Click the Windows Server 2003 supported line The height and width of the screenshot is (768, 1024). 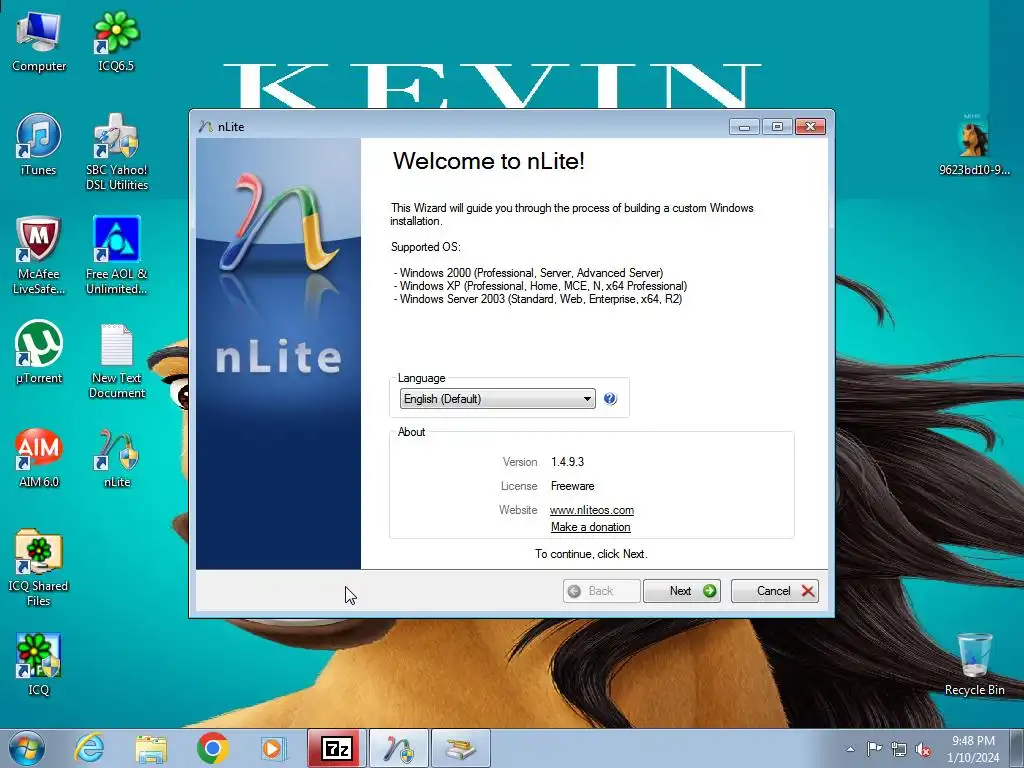pos(538,299)
